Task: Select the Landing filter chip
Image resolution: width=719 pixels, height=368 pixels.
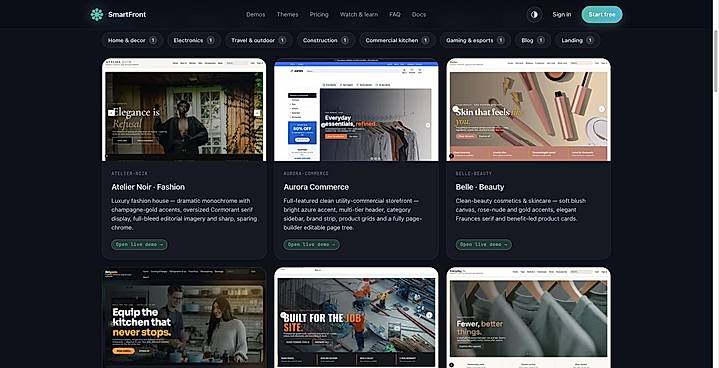Action: pos(577,40)
